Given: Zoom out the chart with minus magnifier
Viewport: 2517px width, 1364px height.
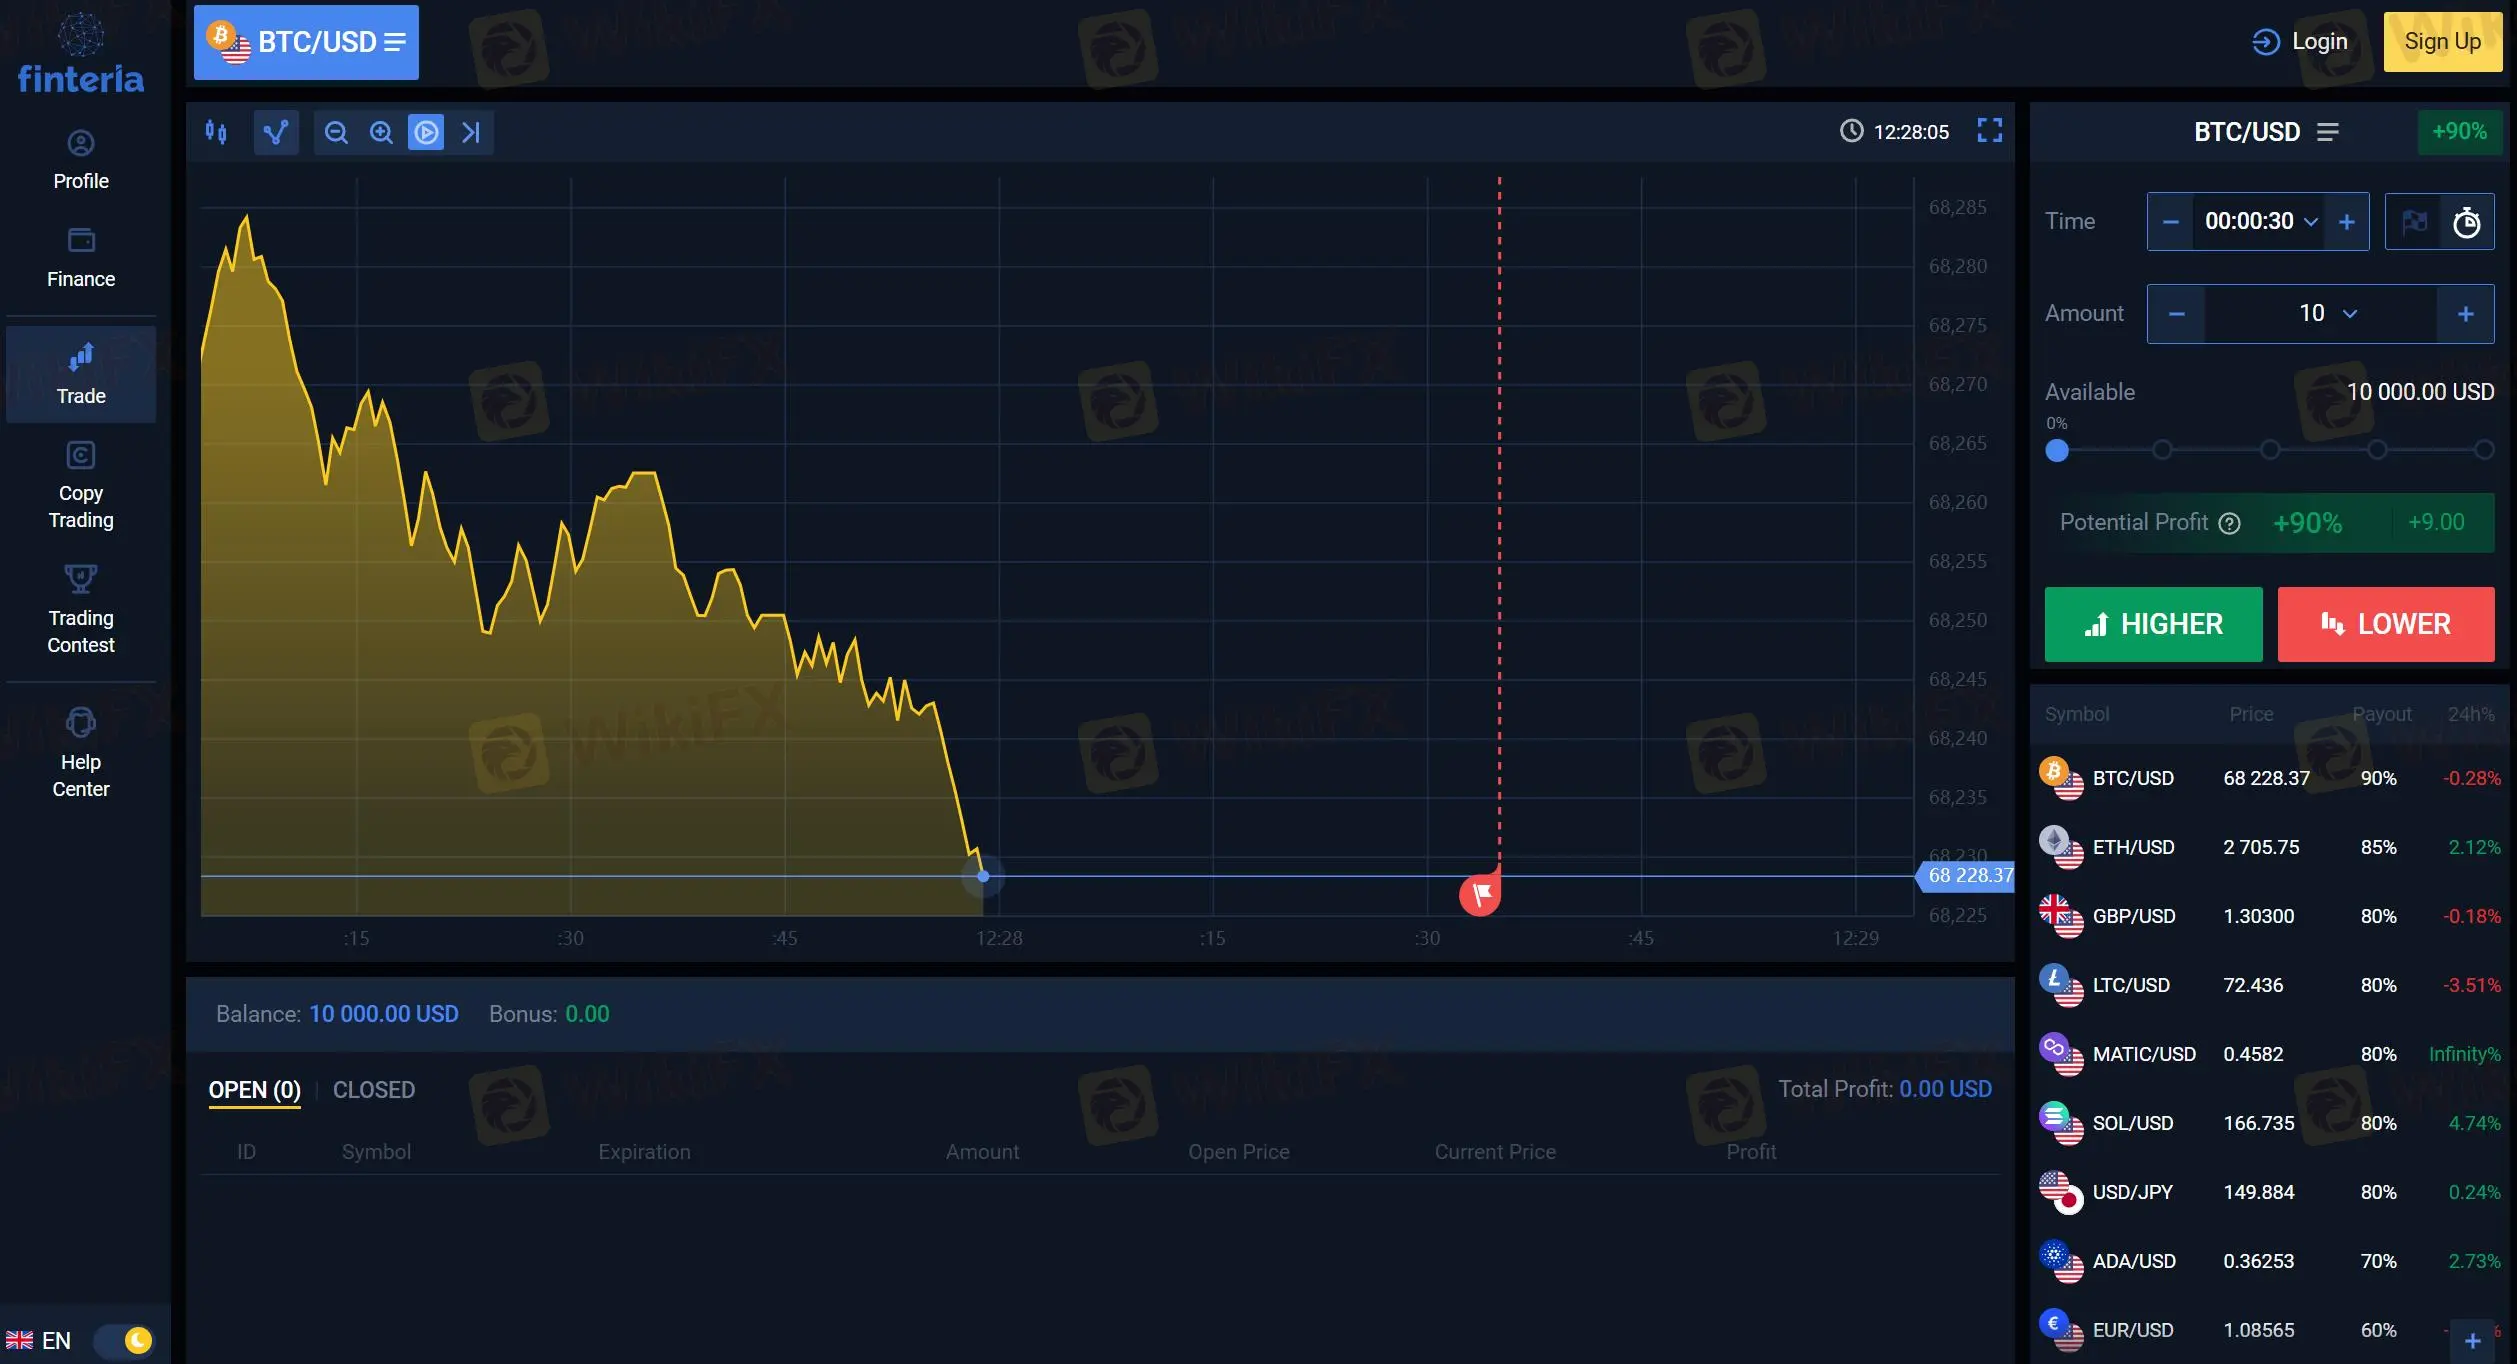Looking at the screenshot, I should tap(337, 132).
